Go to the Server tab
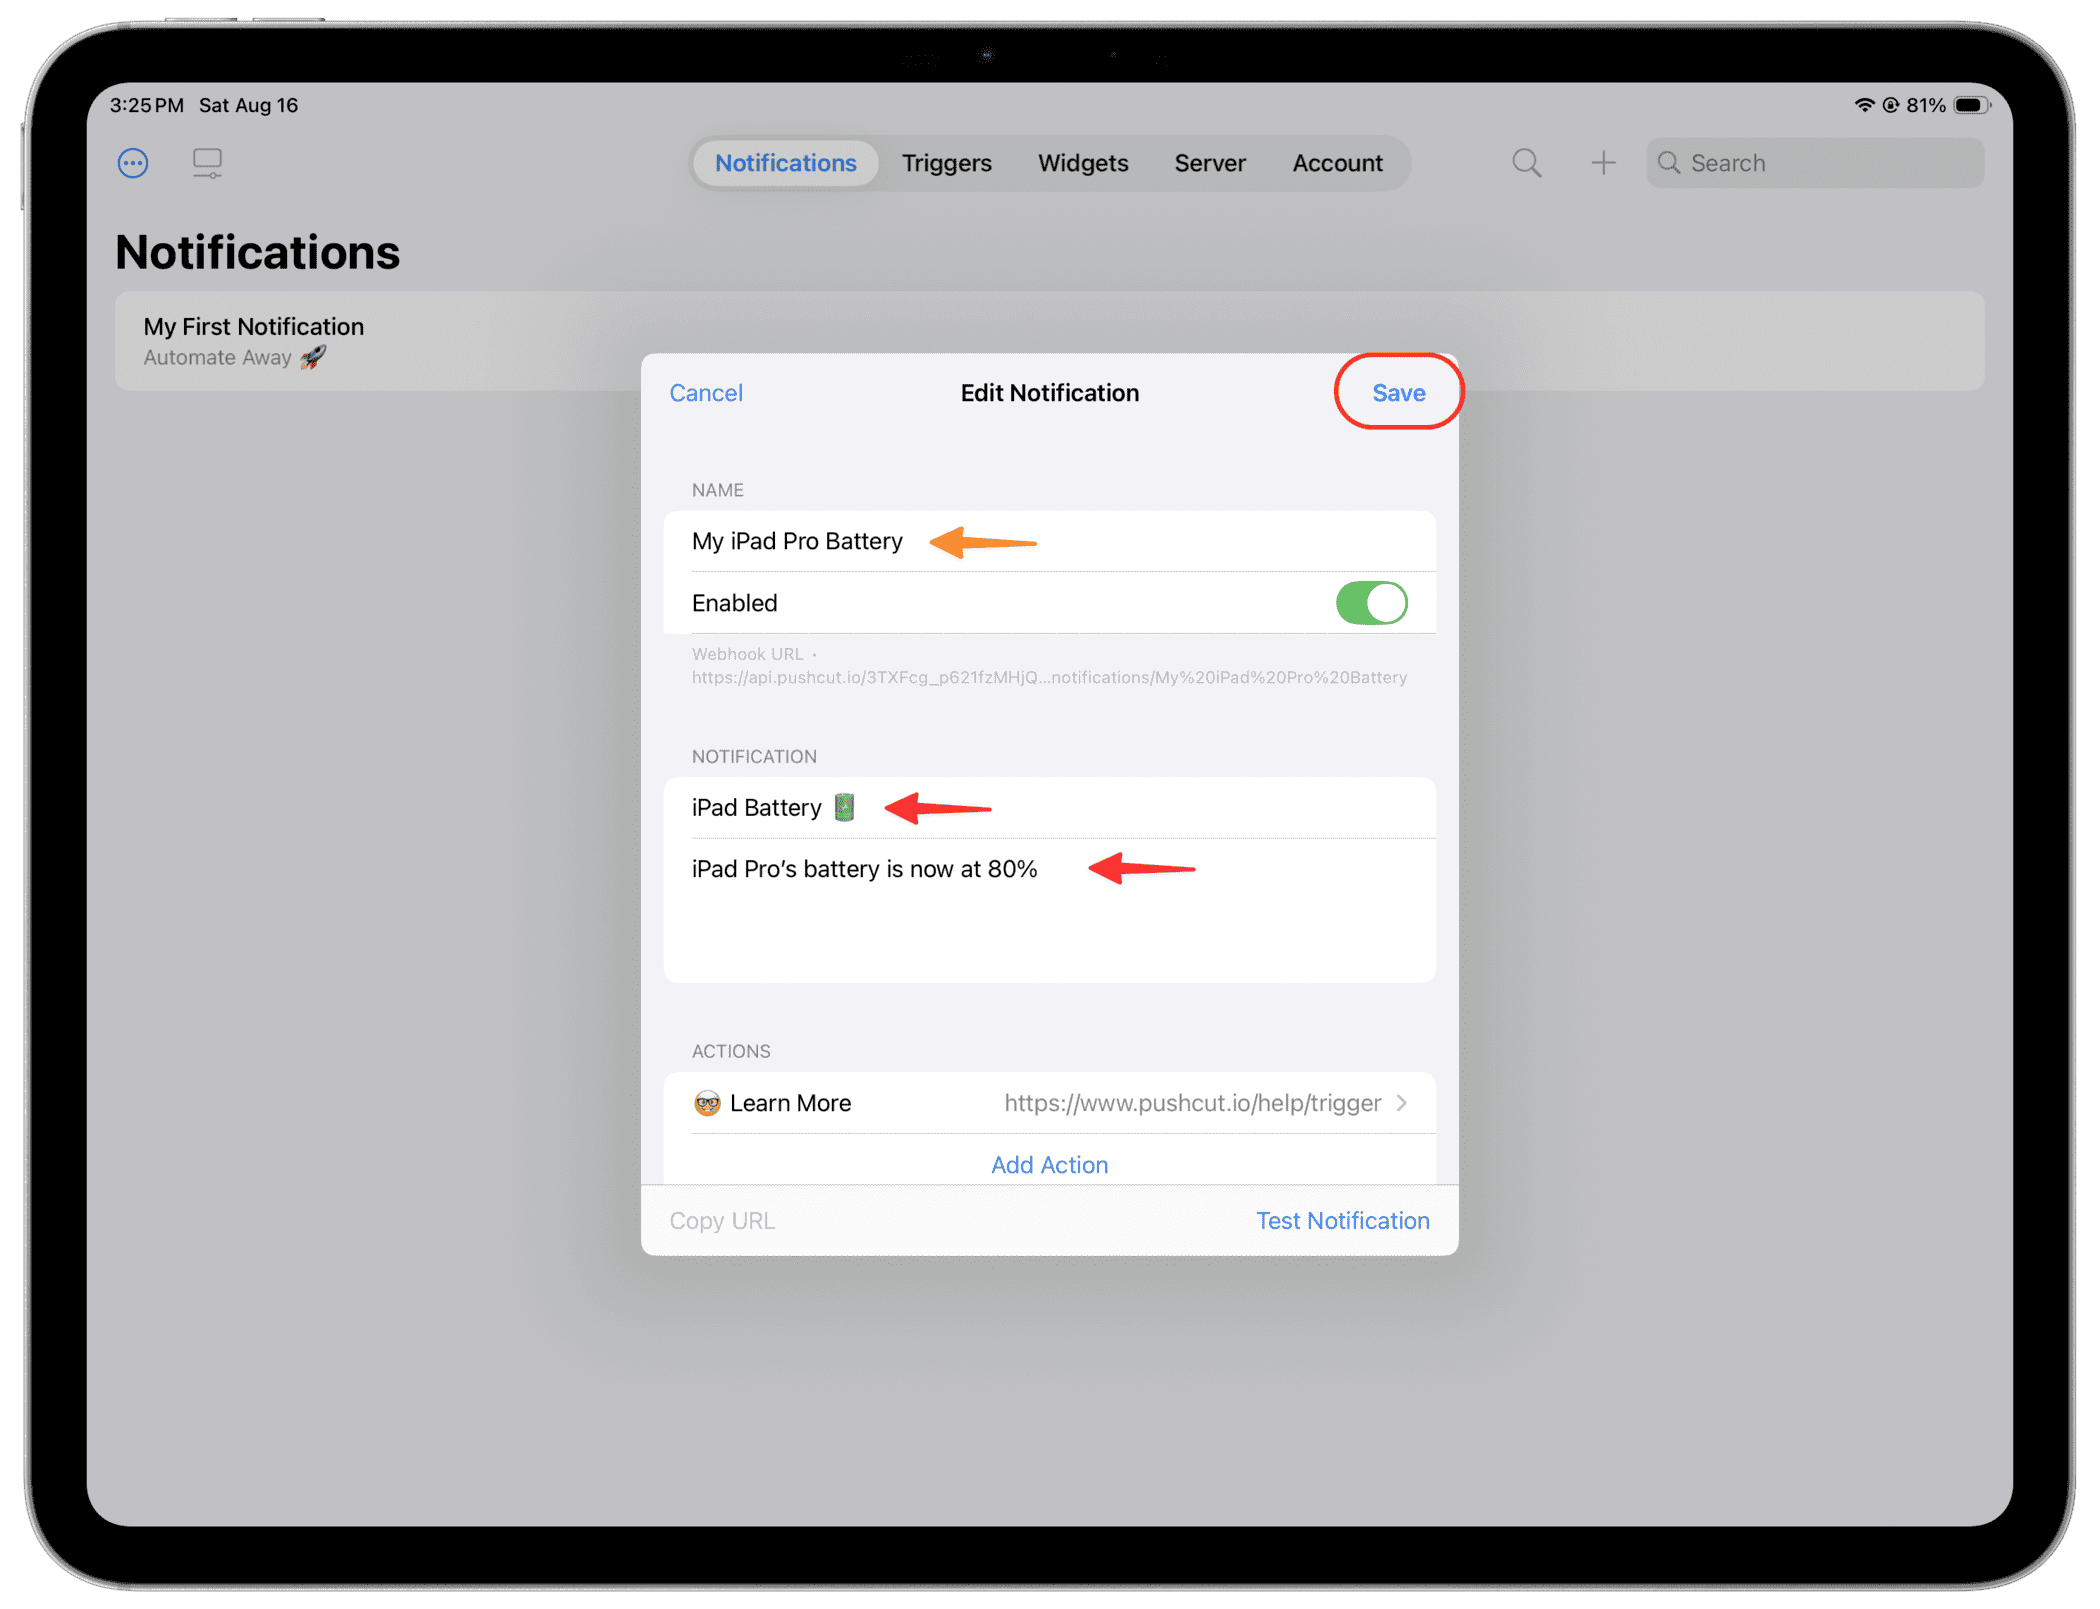Screen dimensions: 2100x1609 click(x=1210, y=163)
